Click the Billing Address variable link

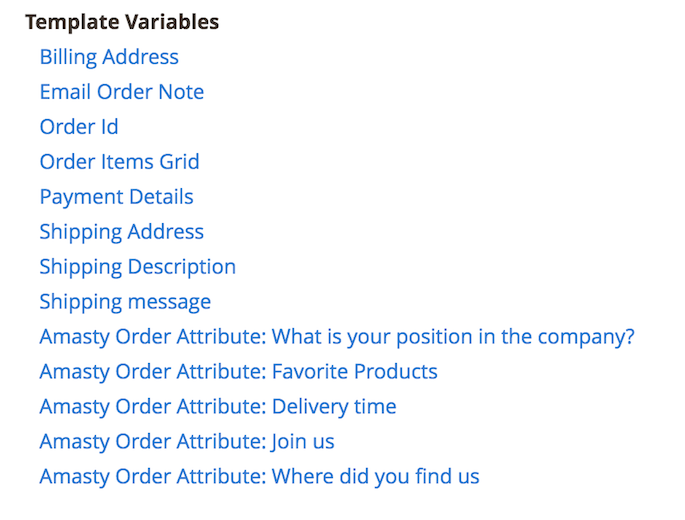(x=109, y=57)
